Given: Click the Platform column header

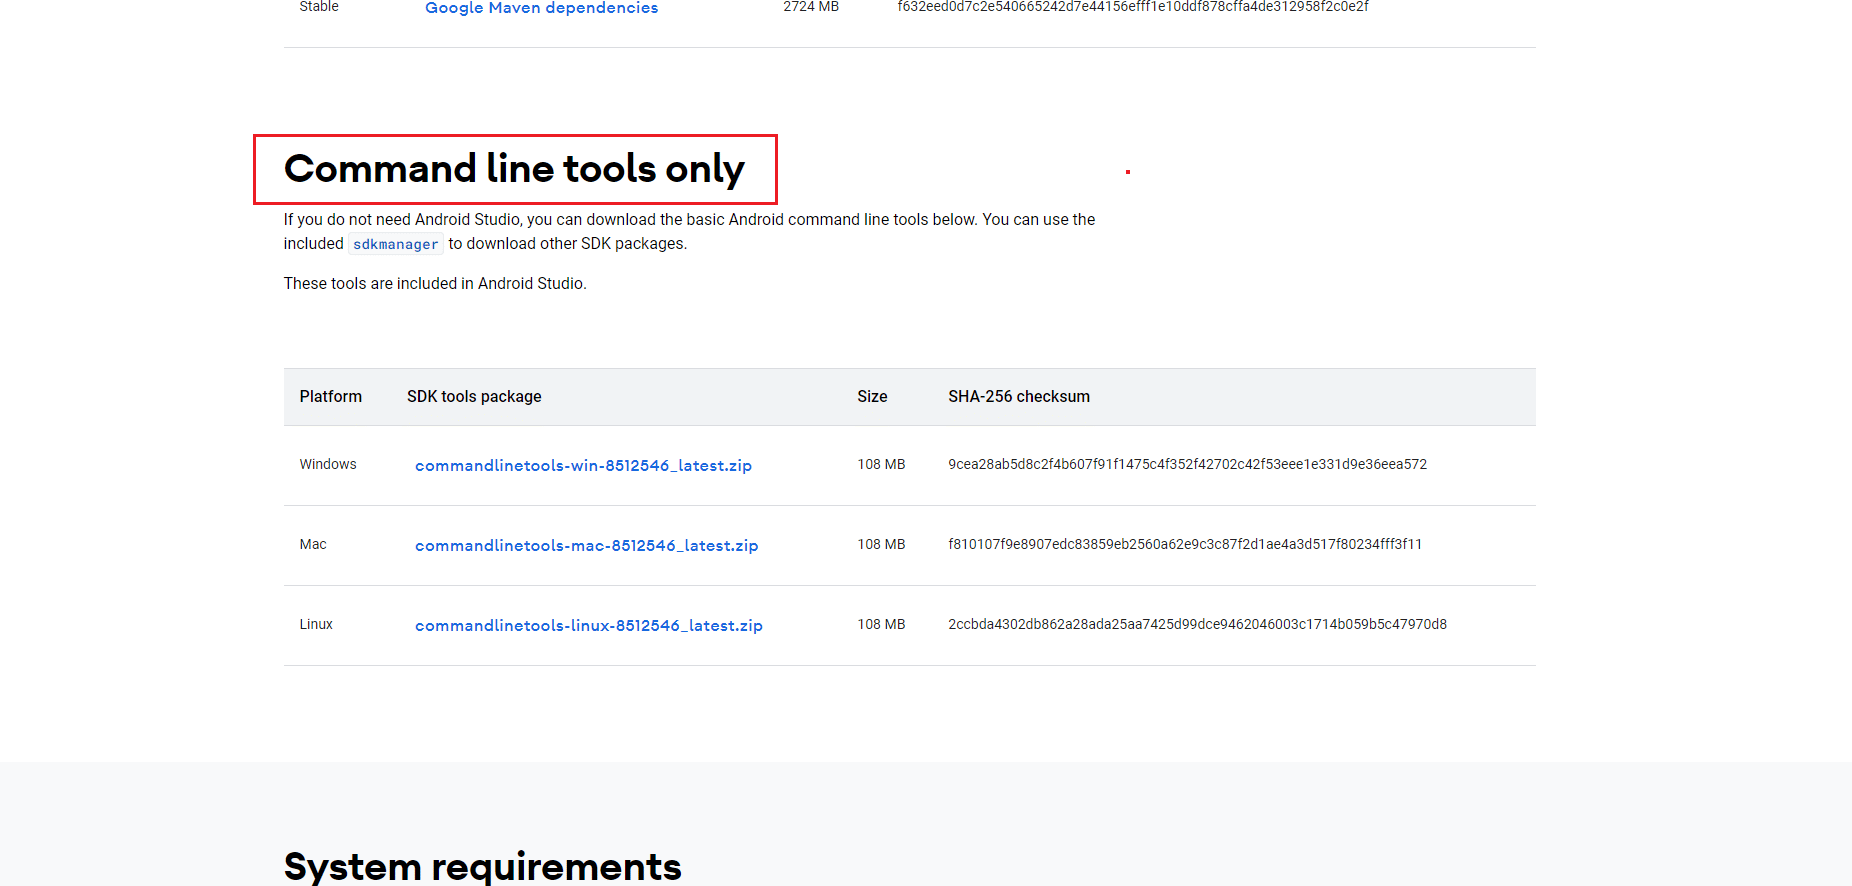Looking at the screenshot, I should [x=330, y=397].
